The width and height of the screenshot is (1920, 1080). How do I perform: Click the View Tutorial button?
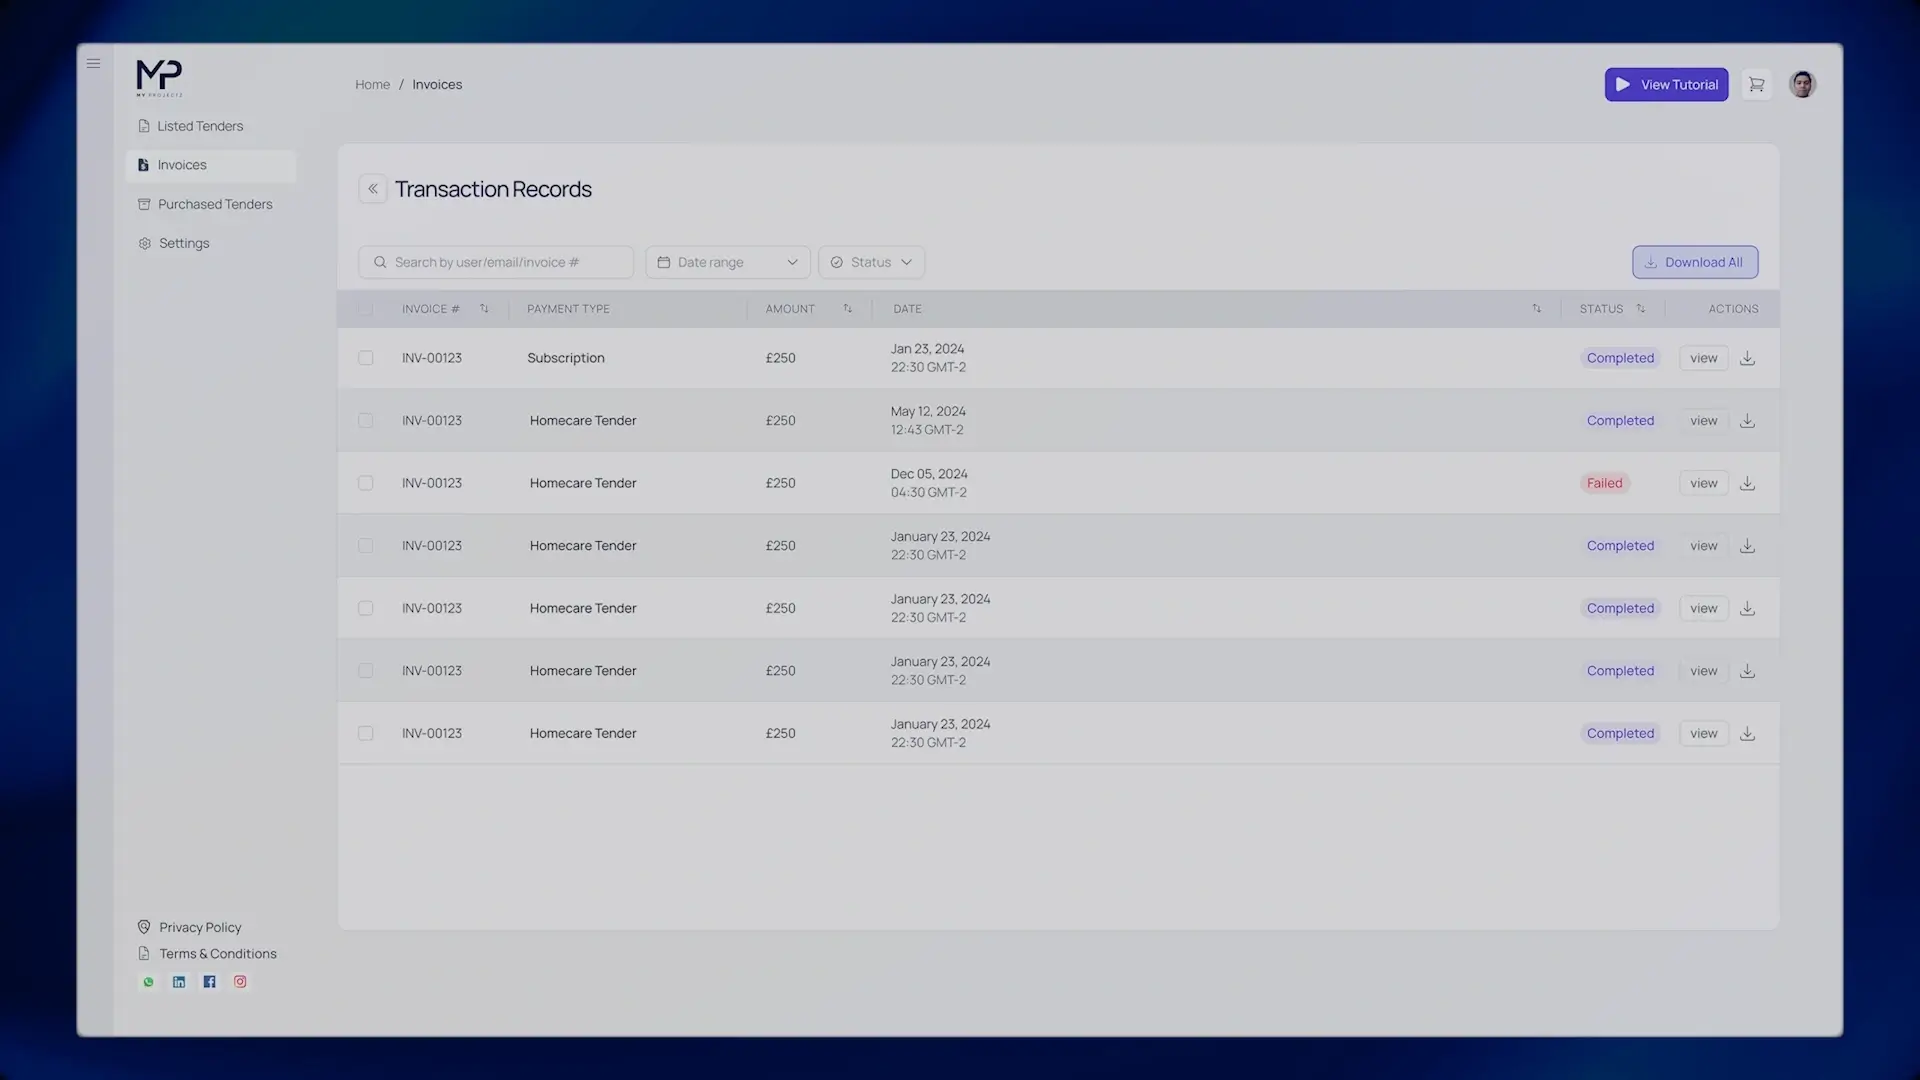1666,85
